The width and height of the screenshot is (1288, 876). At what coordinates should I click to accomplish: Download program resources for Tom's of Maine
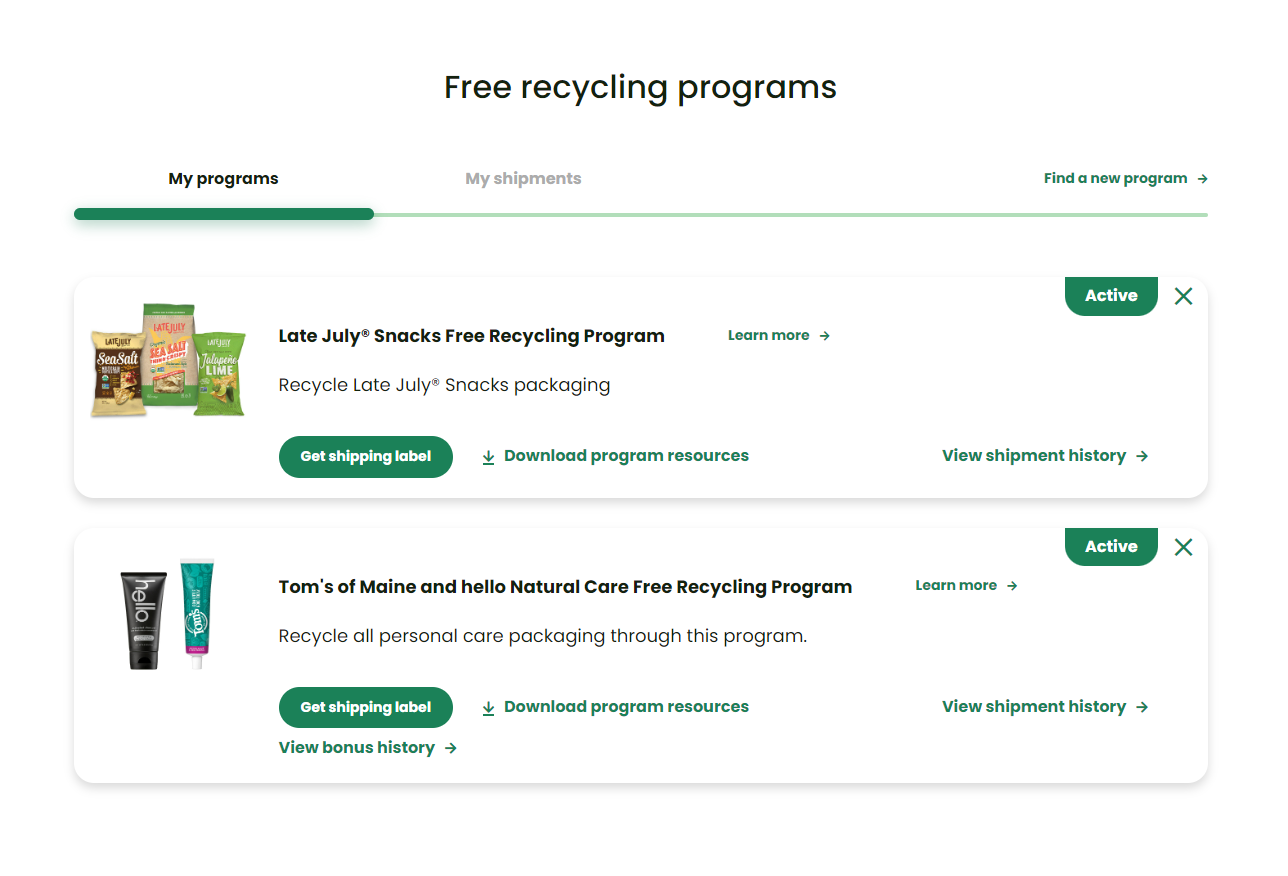click(x=615, y=707)
